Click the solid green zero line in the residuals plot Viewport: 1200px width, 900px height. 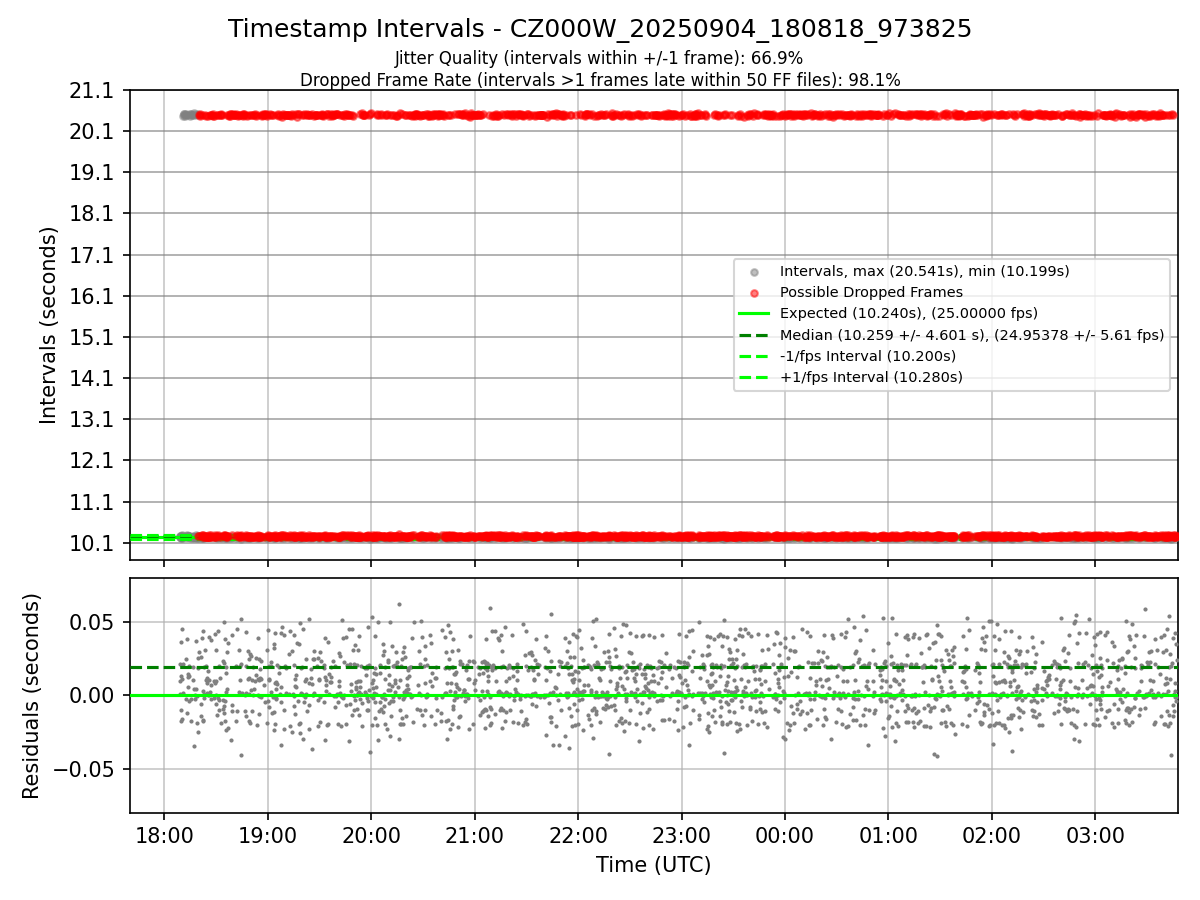(653, 695)
